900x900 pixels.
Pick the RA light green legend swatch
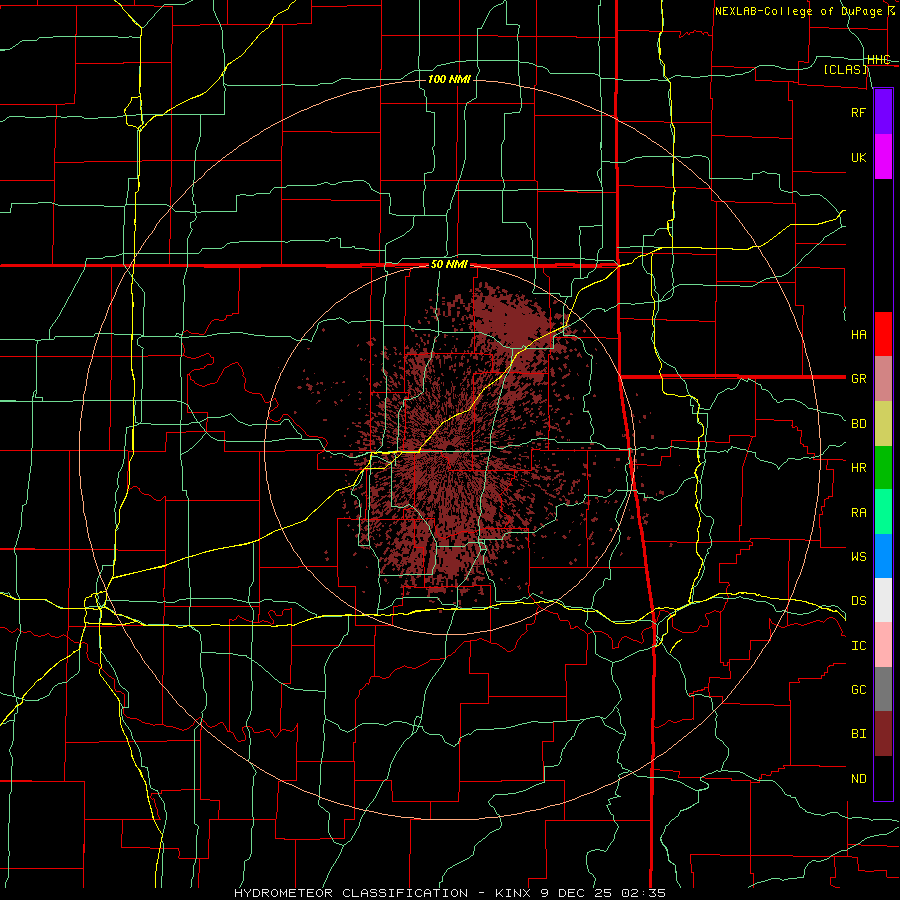coord(883,512)
